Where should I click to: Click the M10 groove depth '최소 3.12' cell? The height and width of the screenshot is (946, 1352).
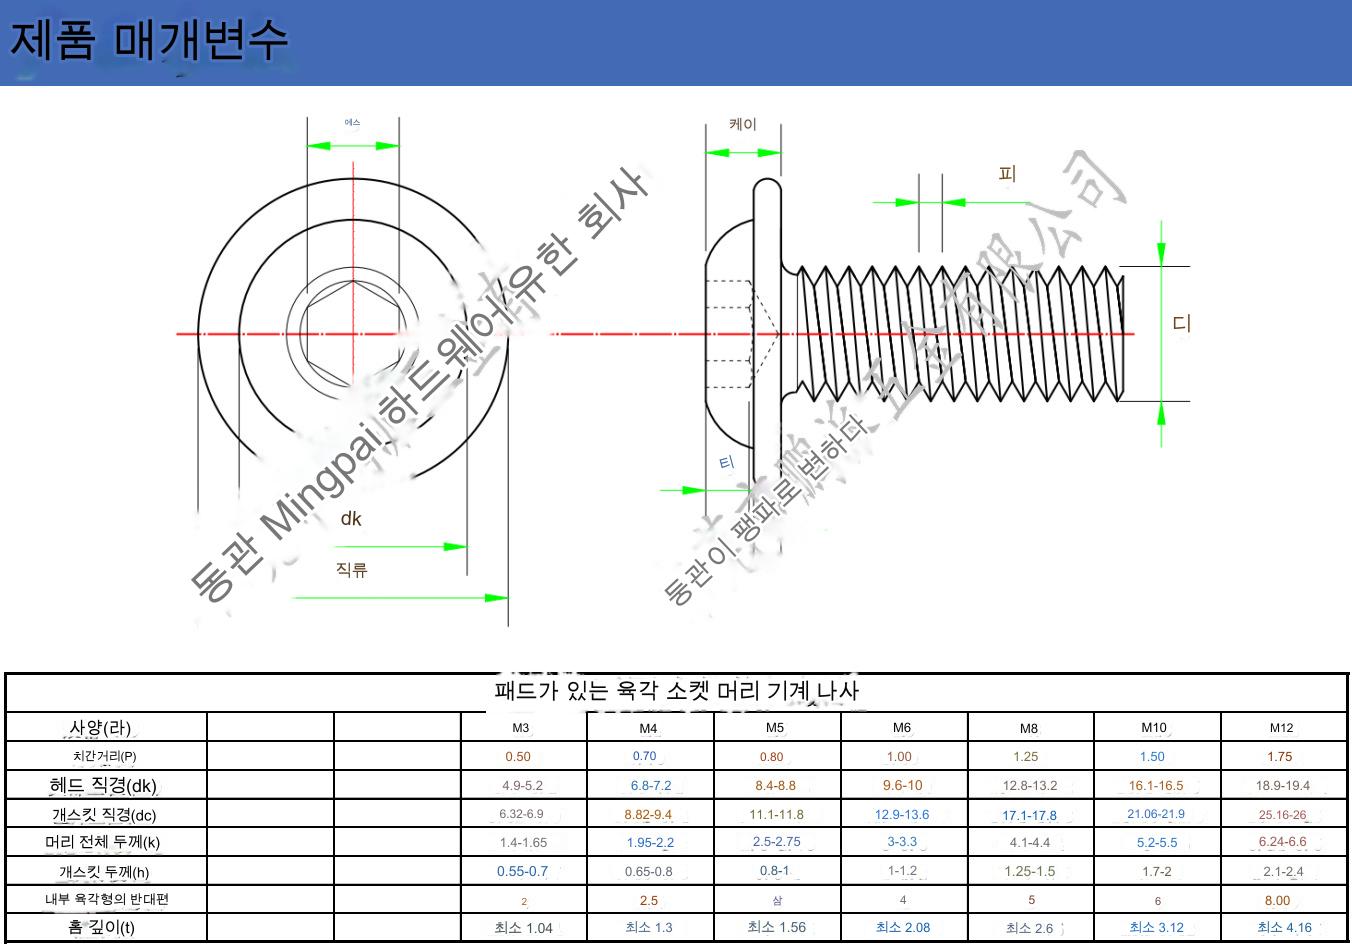1156,928
